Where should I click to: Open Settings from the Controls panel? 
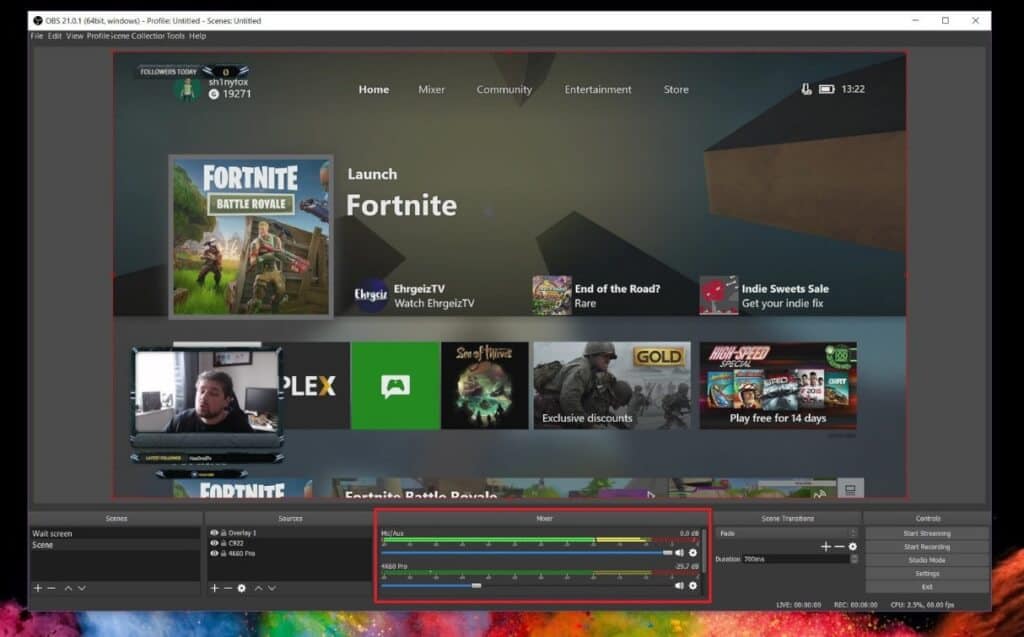[927, 574]
